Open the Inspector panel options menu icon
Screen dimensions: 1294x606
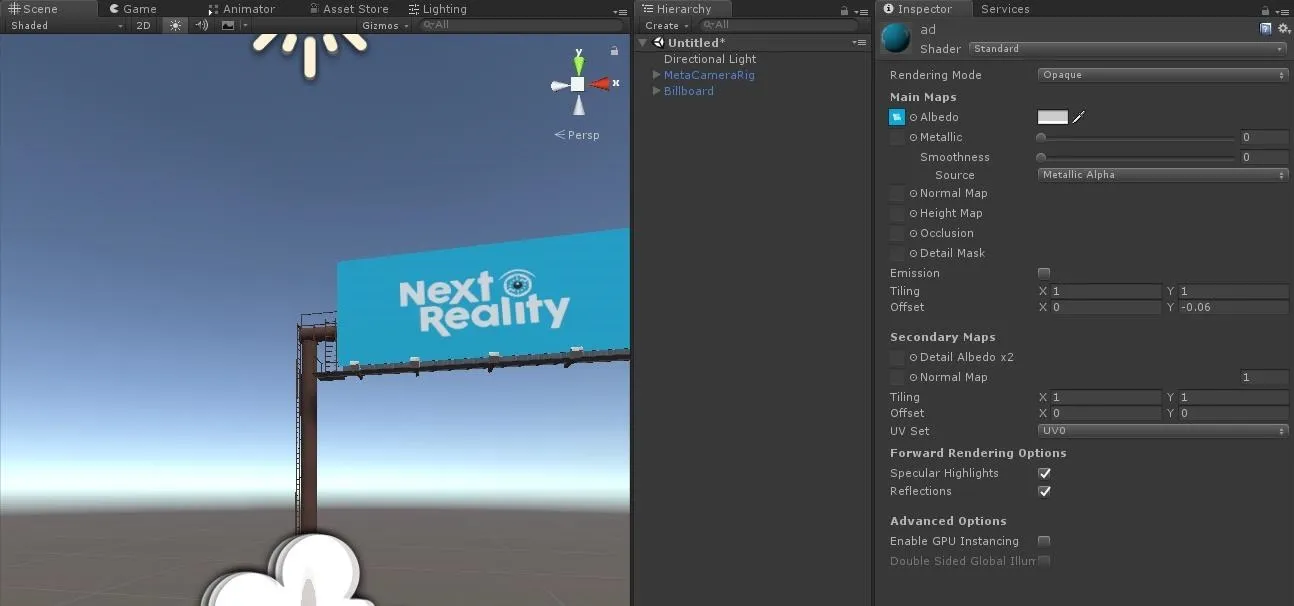pyautogui.click(x=1283, y=11)
